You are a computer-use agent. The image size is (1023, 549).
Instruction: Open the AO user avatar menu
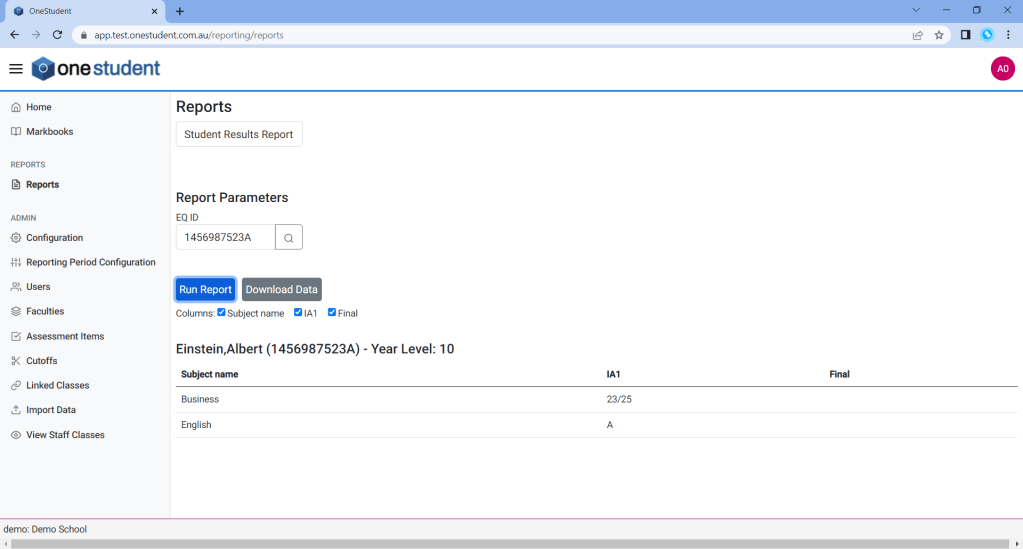[1002, 69]
